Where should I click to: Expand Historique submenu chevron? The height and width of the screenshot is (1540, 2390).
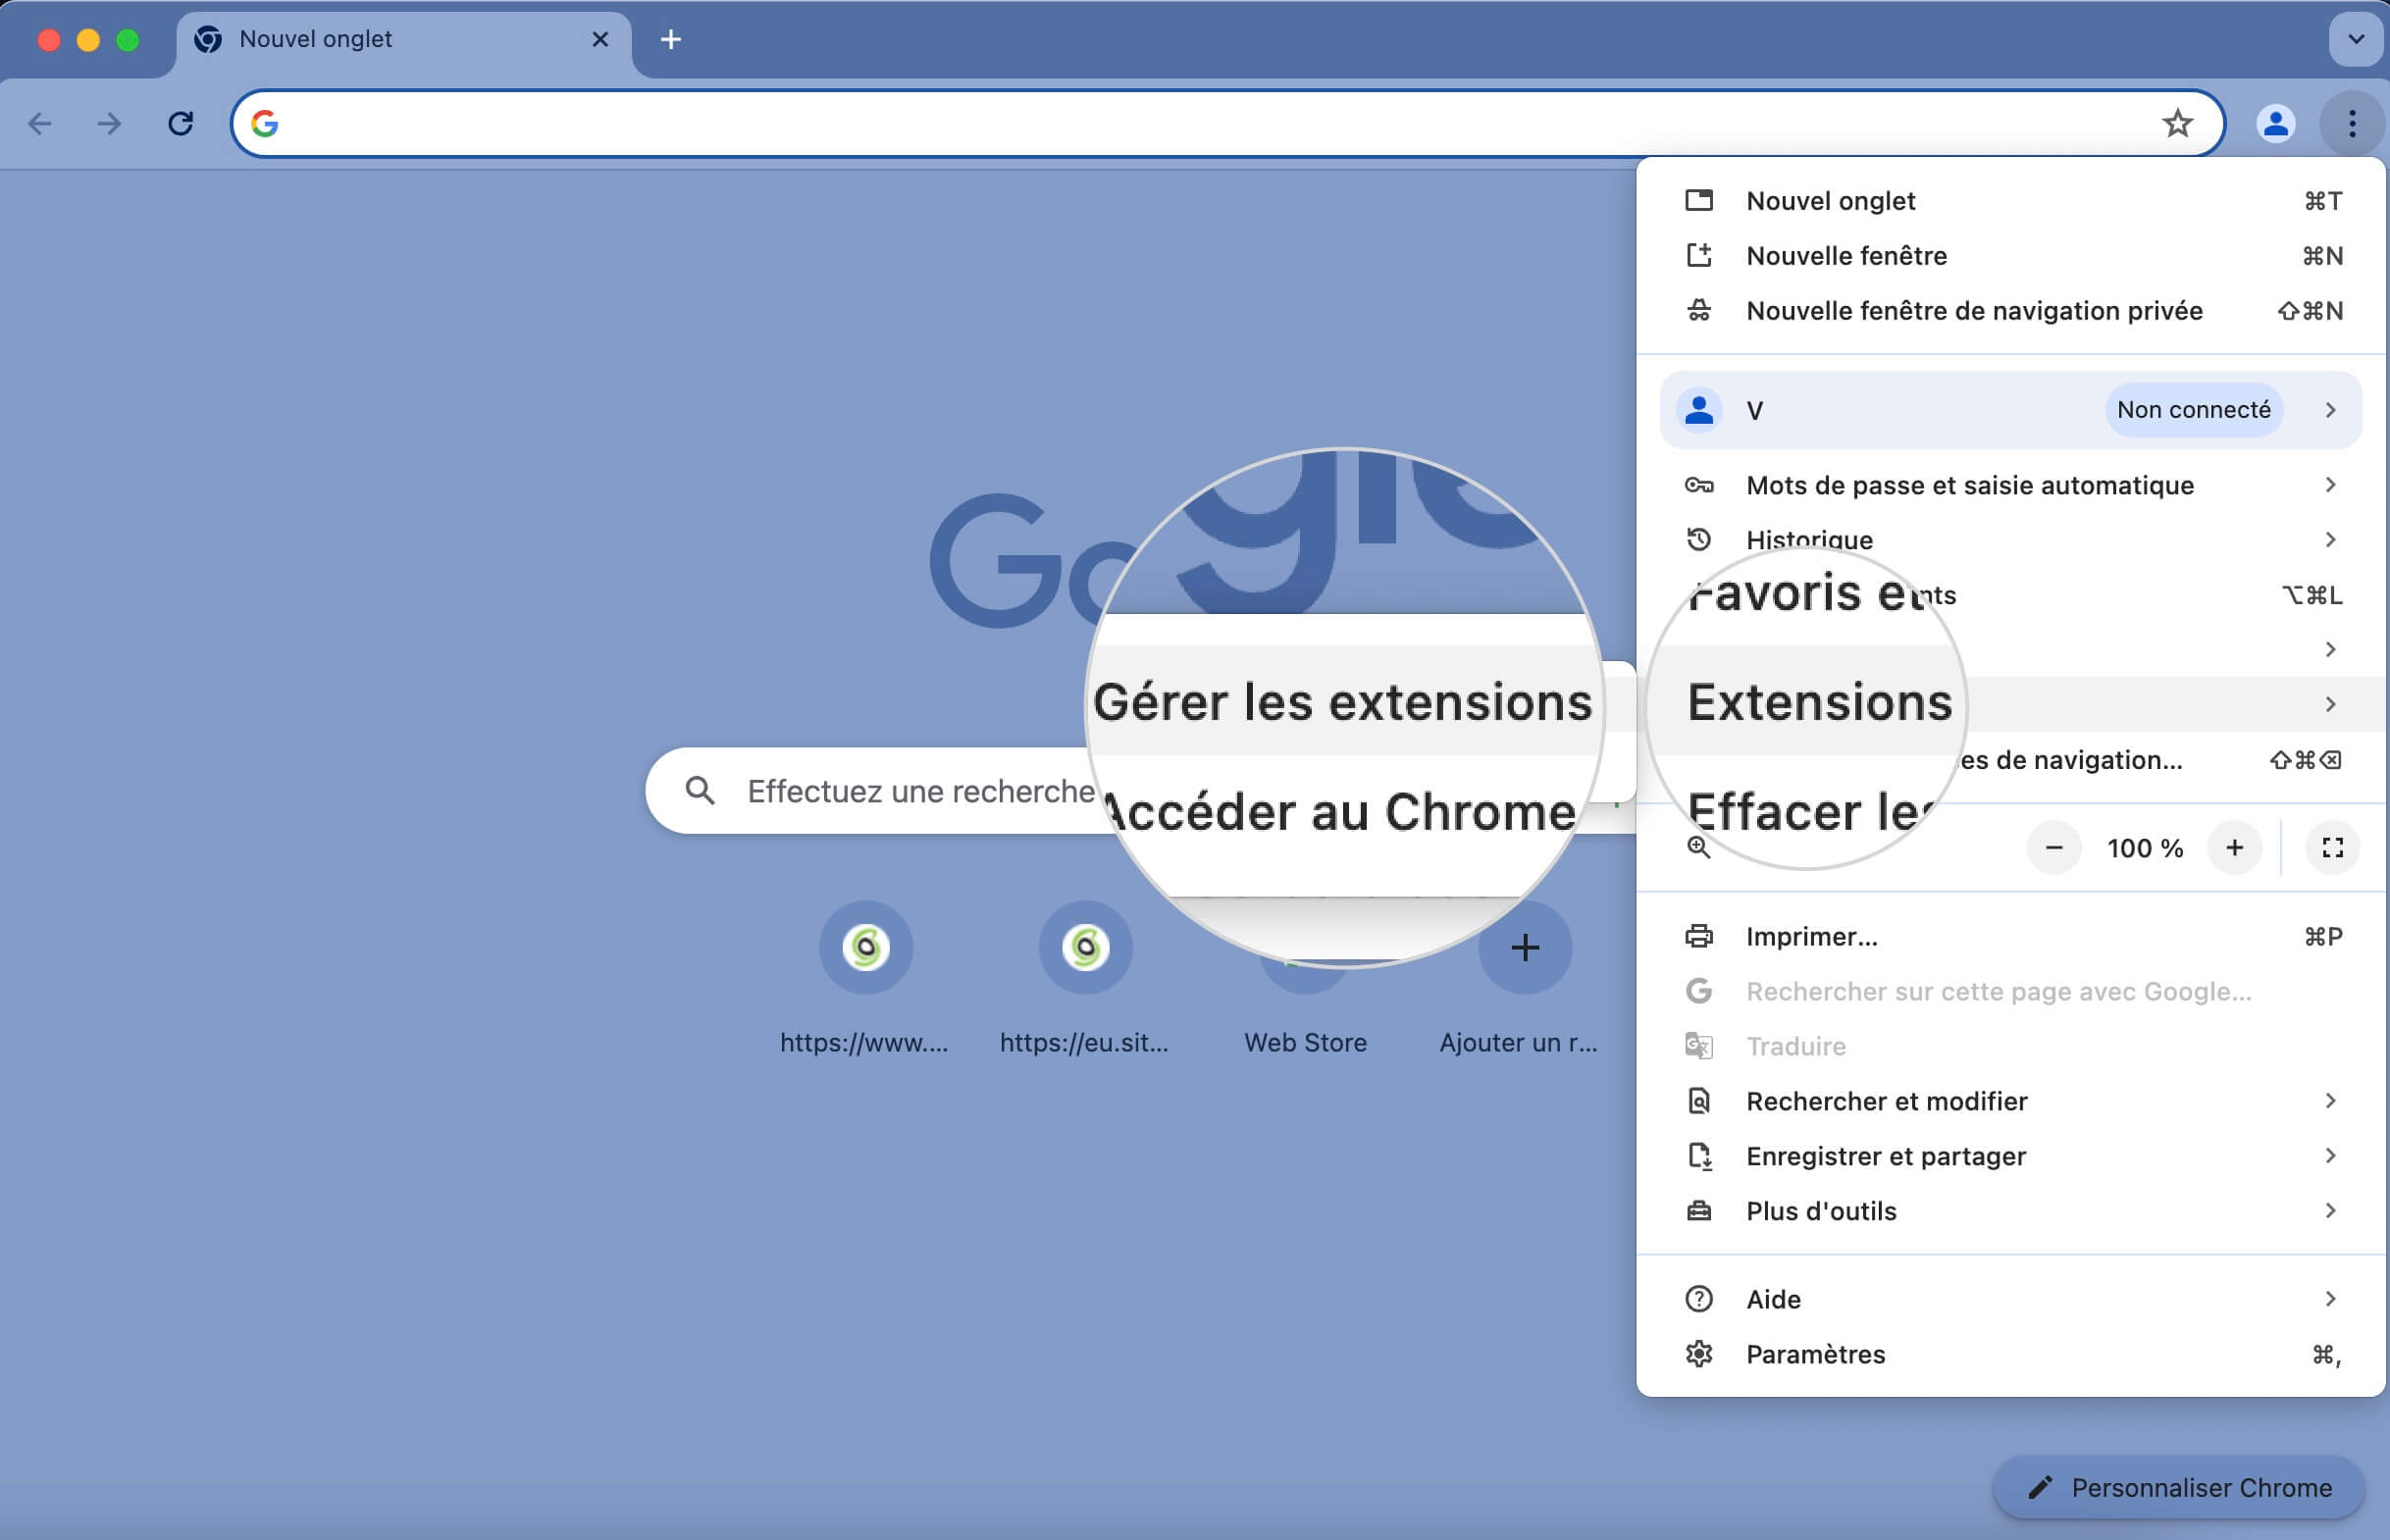click(x=2330, y=540)
